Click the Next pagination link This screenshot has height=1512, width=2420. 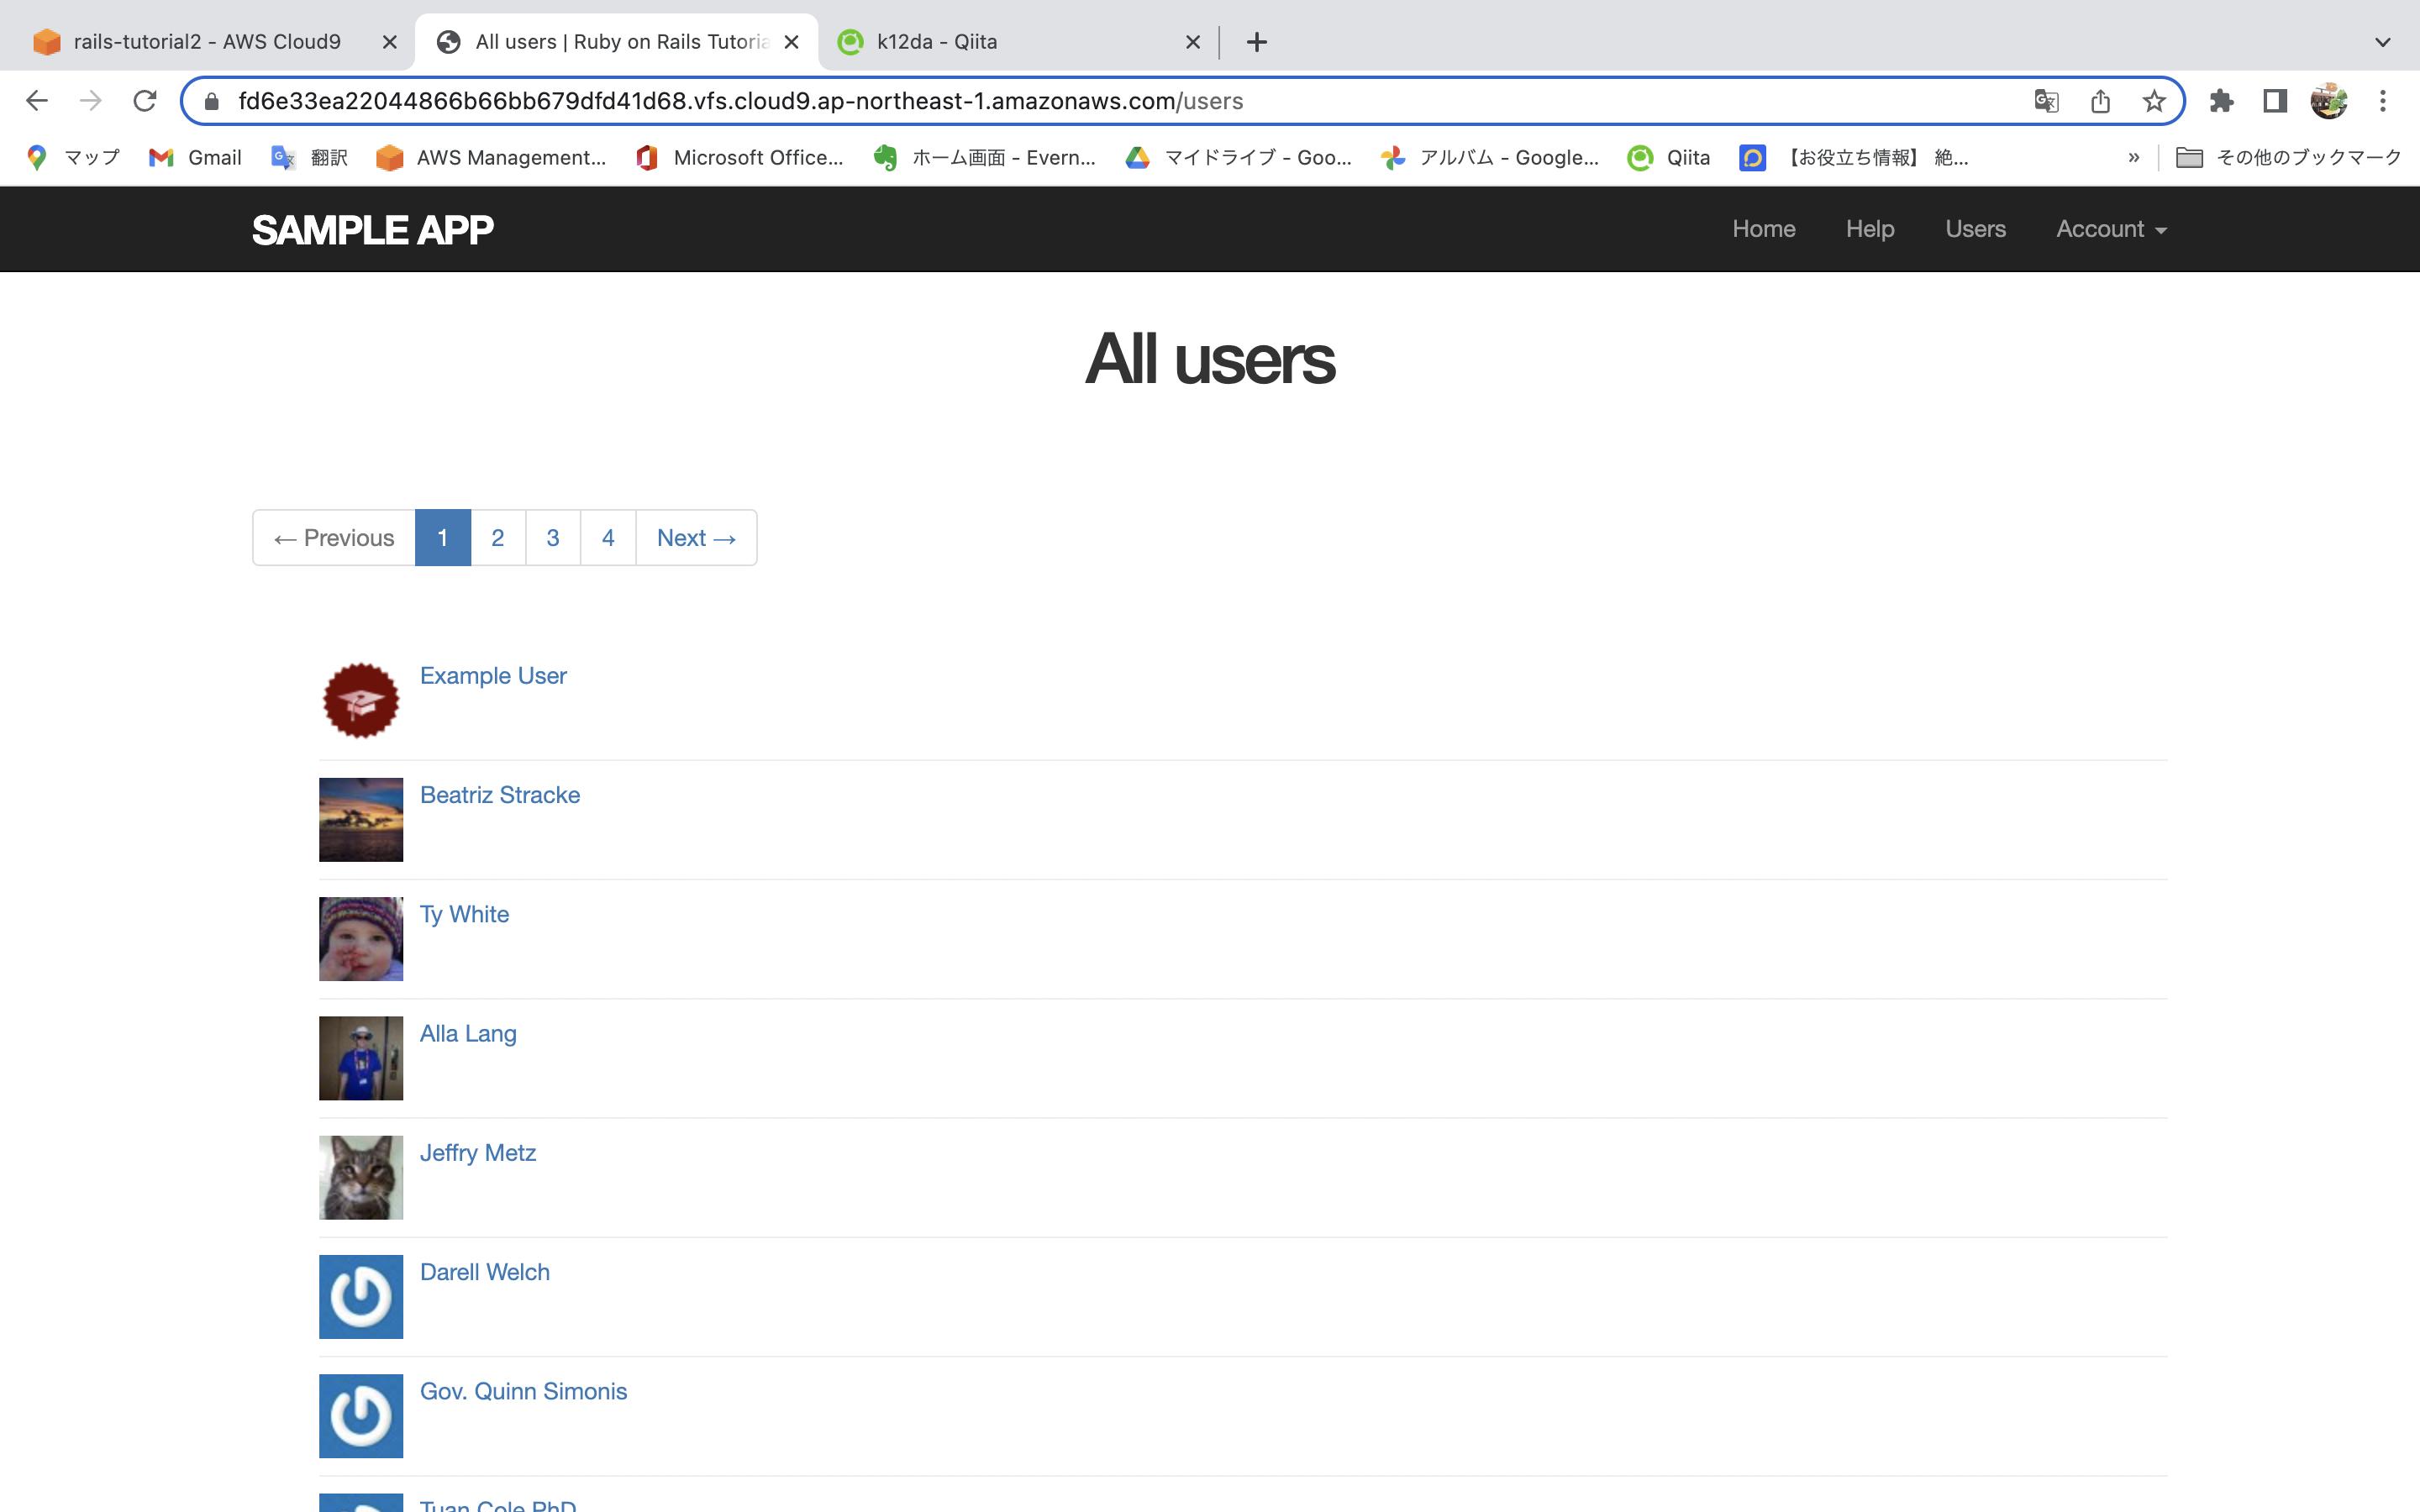(x=696, y=538)
